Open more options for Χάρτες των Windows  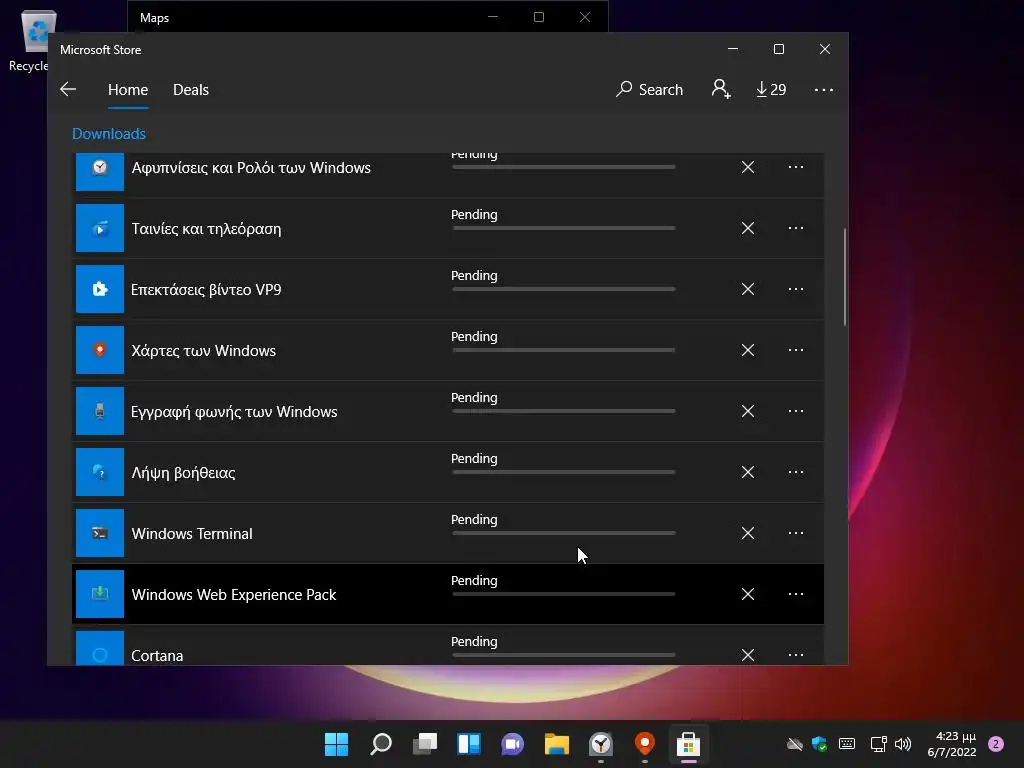(795, 350)
